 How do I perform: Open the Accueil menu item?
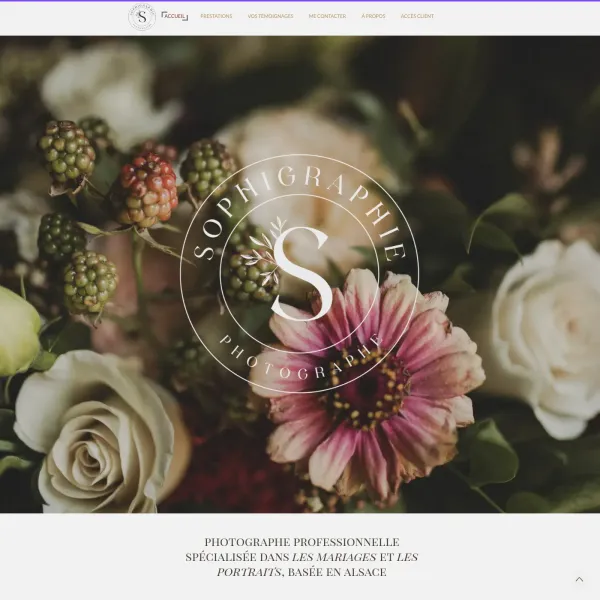[x=175, y=16]
